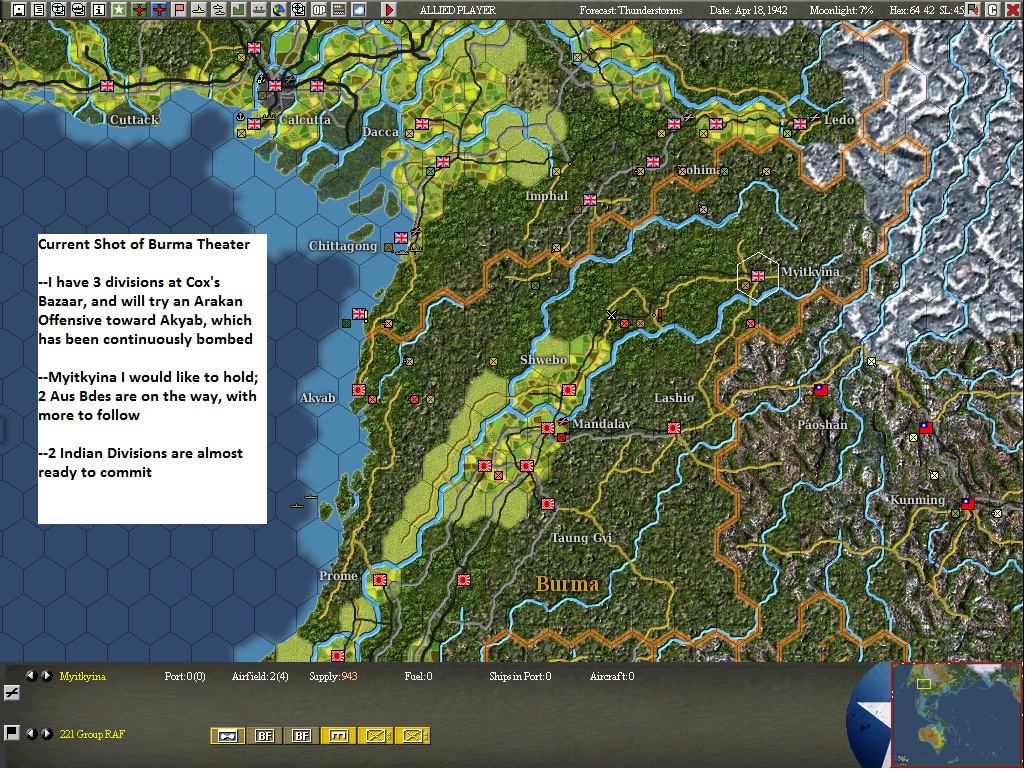Select the orange flag toolbar icon
The image size is (1028, 772).
[x=179, y=10]
